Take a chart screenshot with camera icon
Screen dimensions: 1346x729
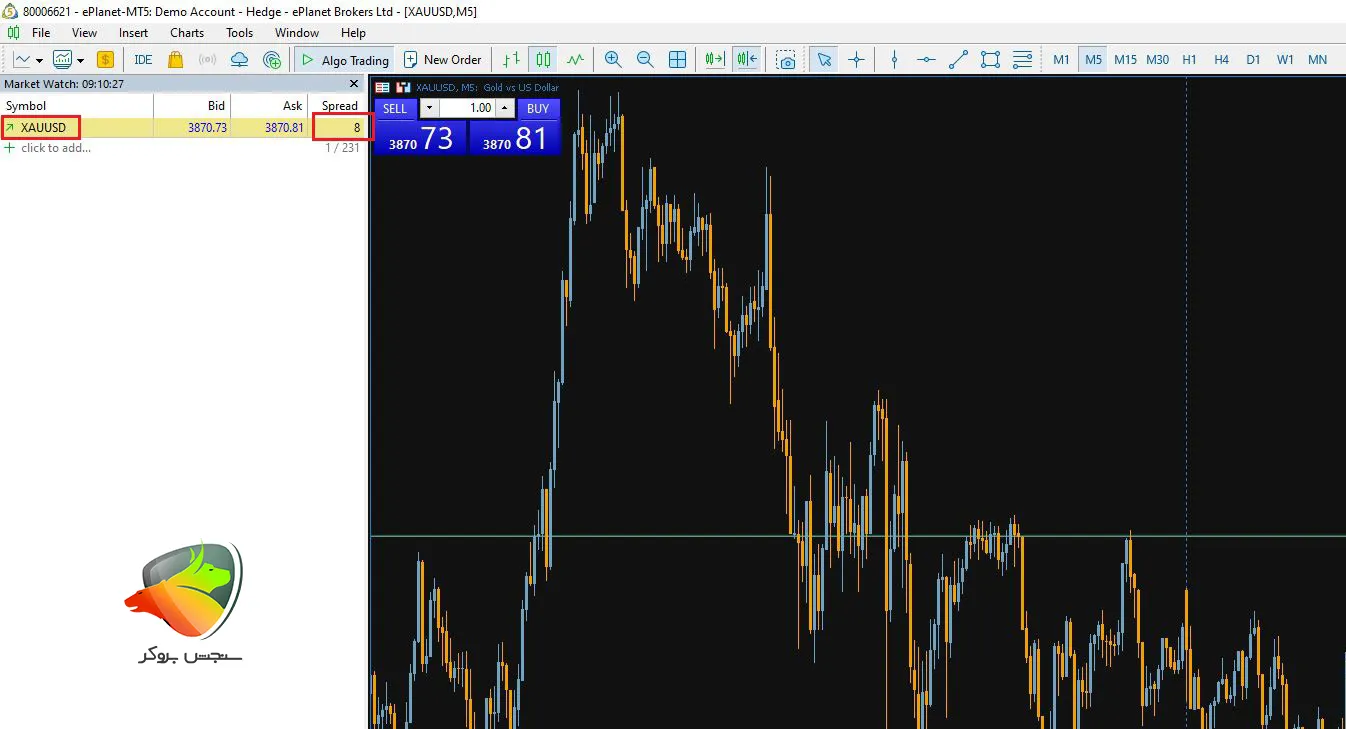click(787, 60)
